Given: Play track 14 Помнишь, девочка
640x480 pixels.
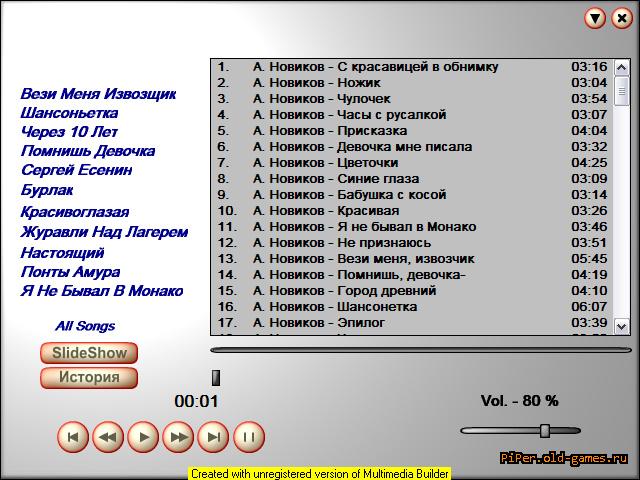Looking at the screenshot, I should coord(412,275).
